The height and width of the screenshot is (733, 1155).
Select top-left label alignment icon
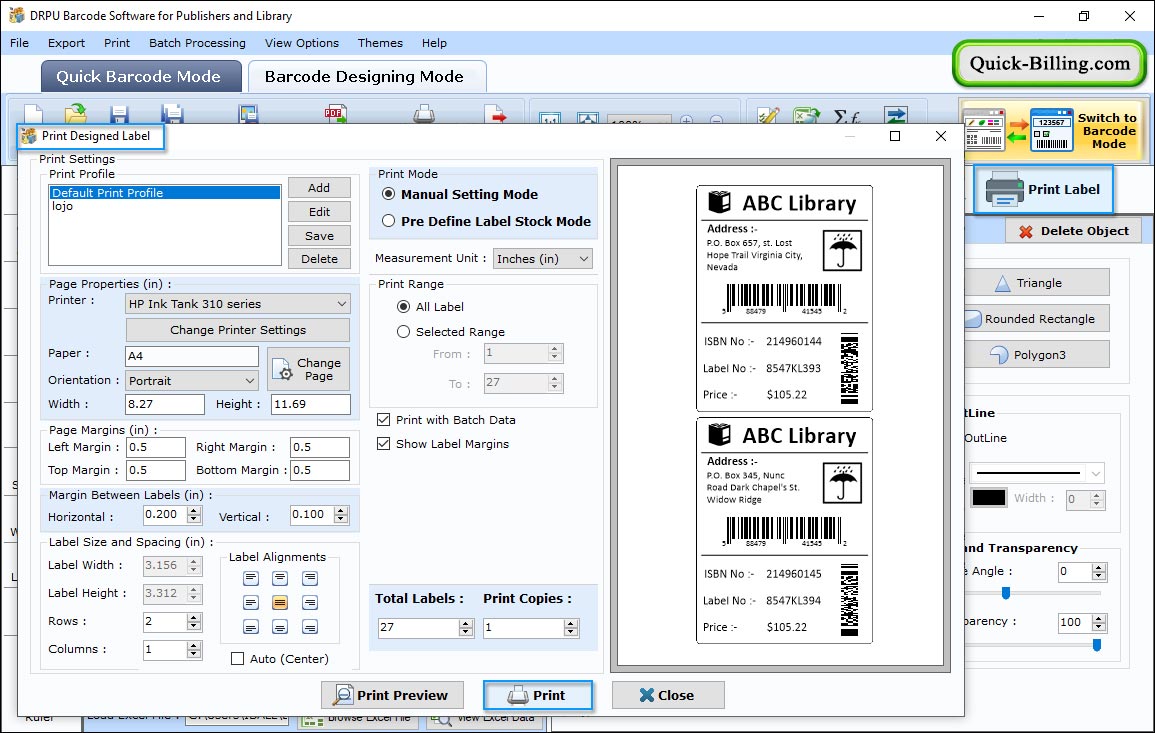[250, 578]
